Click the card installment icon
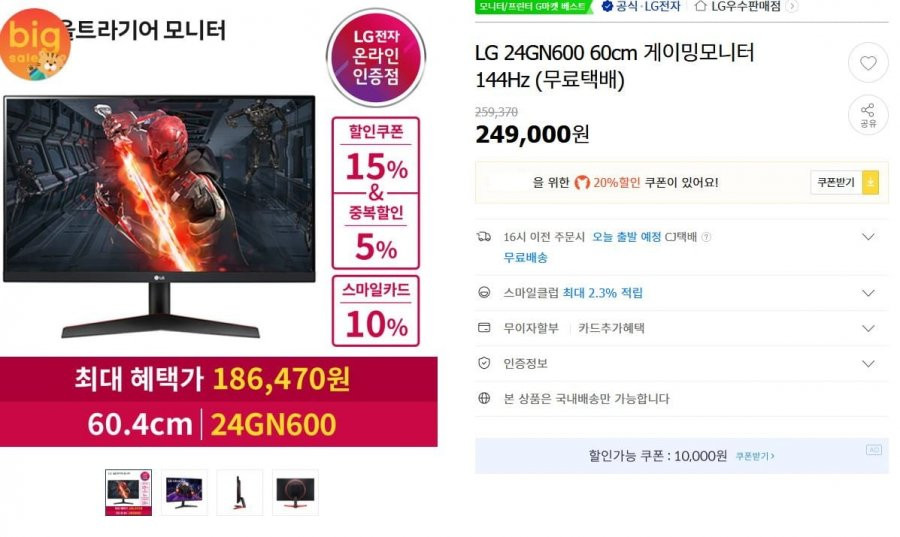The width and height of the screenshot is (900, 537). coord(484,328)
